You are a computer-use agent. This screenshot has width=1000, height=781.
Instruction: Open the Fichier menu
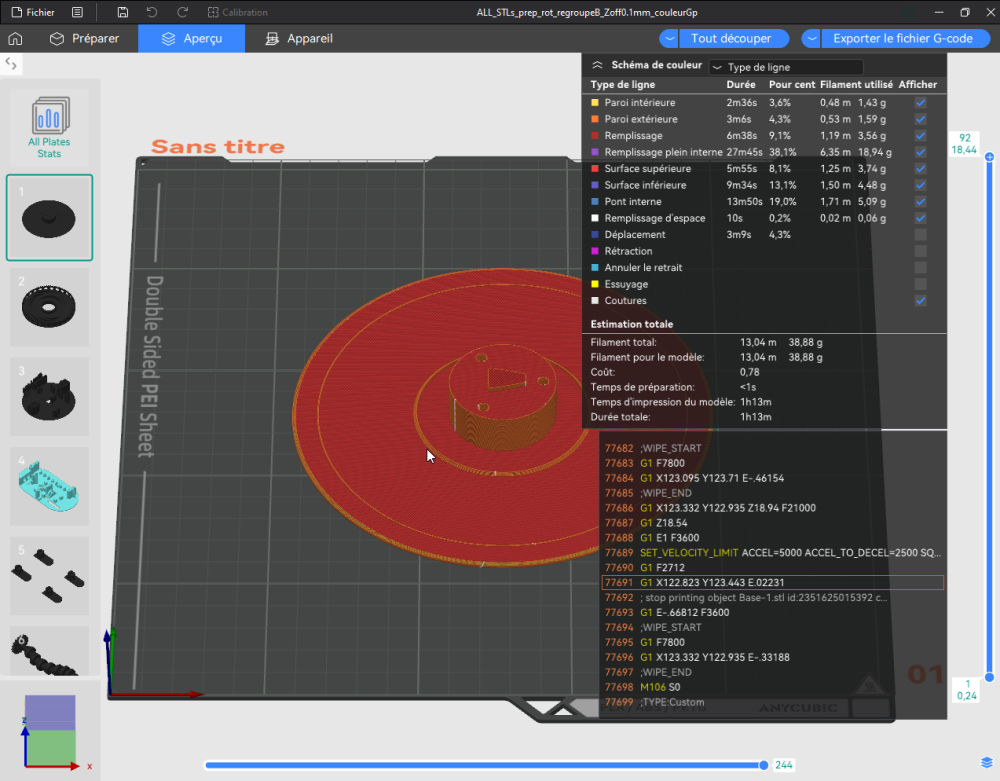pos(33,12)
